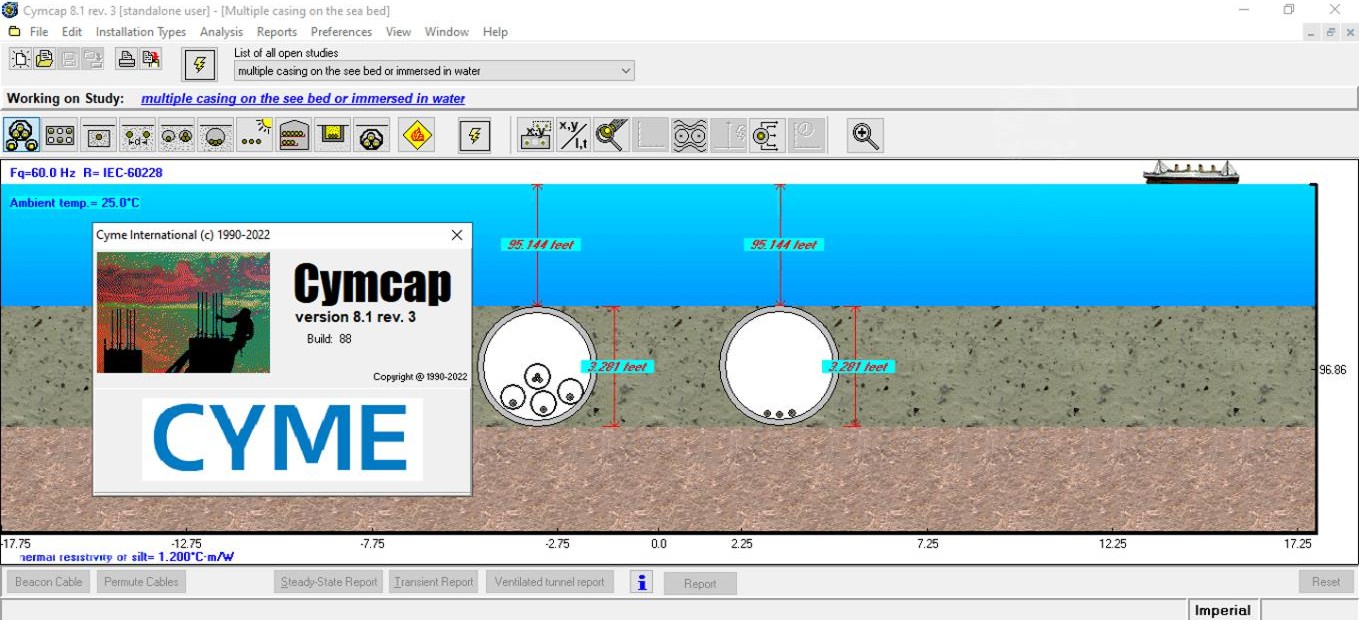Select the cable library trefoil icon

coord(22,135)
